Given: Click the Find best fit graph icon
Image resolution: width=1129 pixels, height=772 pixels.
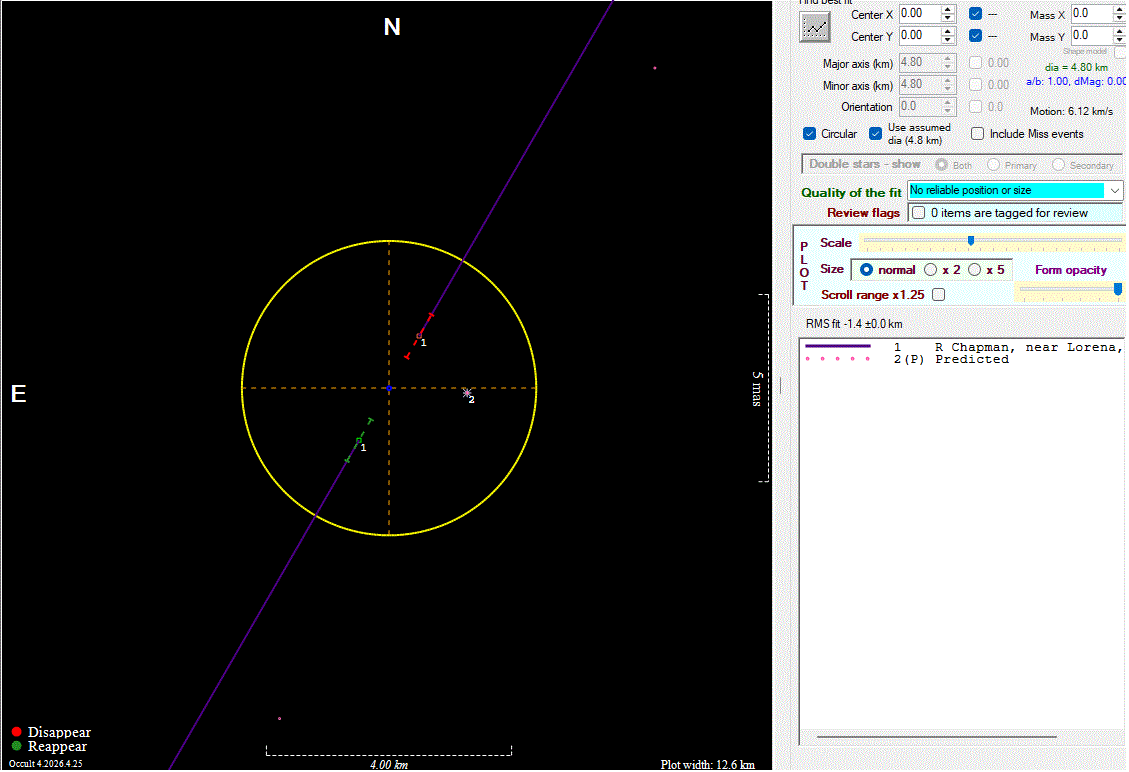Looking at the screenshot, I should pyautogui.click(x=814, y=27).
